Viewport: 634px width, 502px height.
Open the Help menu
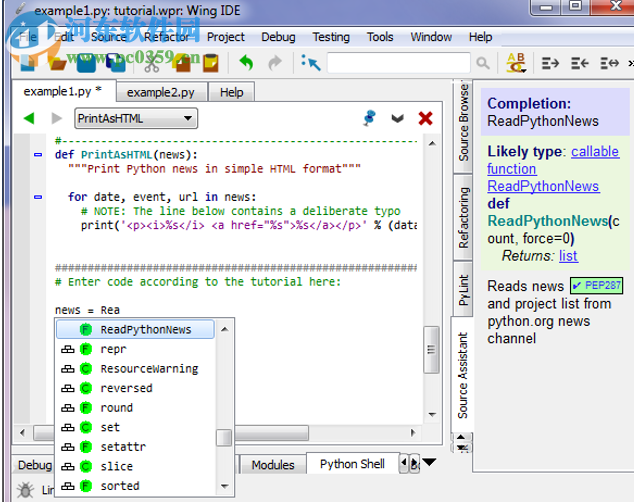click(480, 37)
